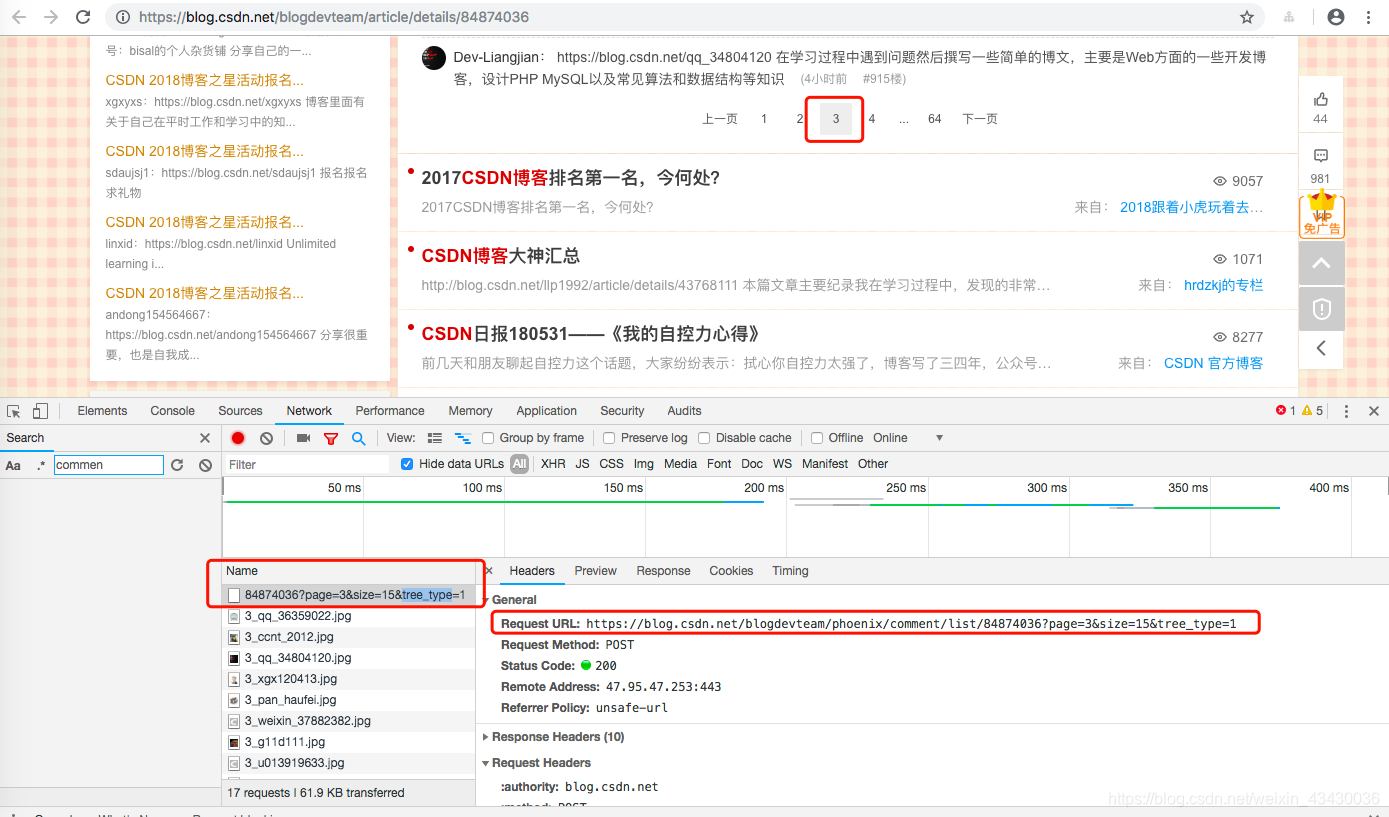Viewport: 1389px width, 817px height.
Task: Filter requests by JS type
Action: pos(582,464)
